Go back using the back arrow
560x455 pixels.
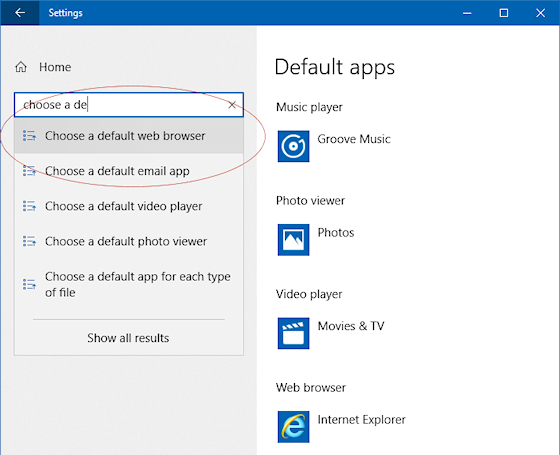pyautogui.click(x=20, y=13)
